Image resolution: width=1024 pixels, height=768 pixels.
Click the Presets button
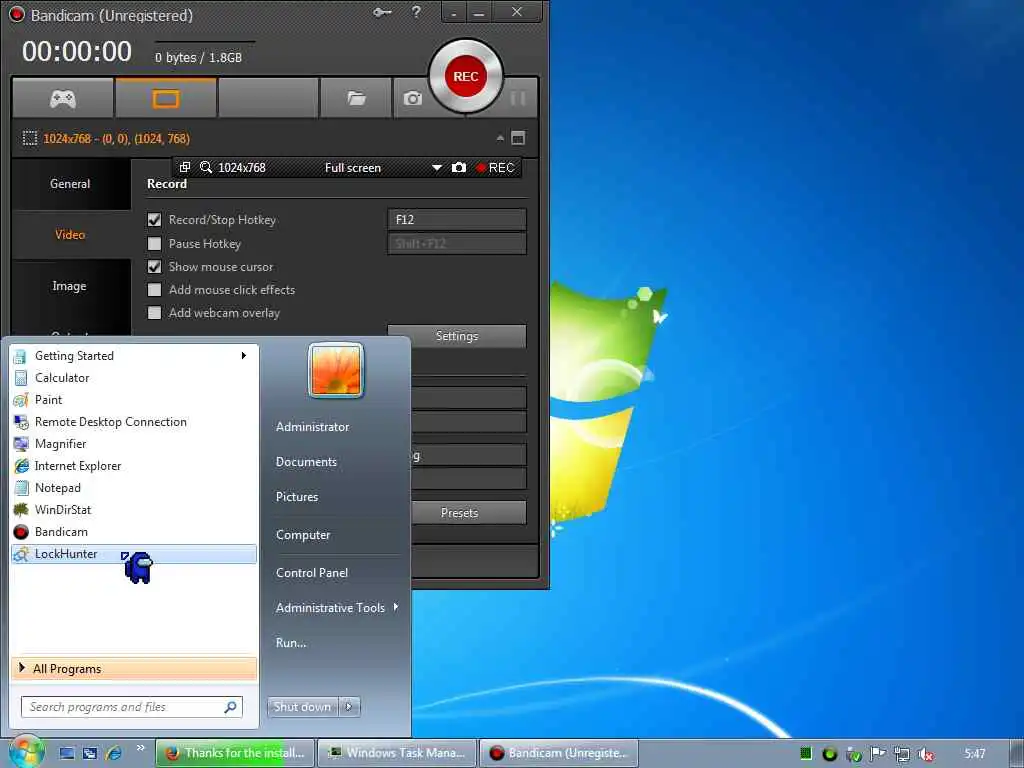point(468,513)
